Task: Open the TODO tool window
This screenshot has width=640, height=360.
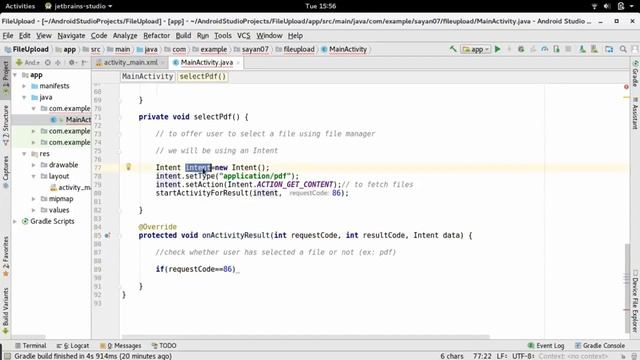Action: [164, 345]
